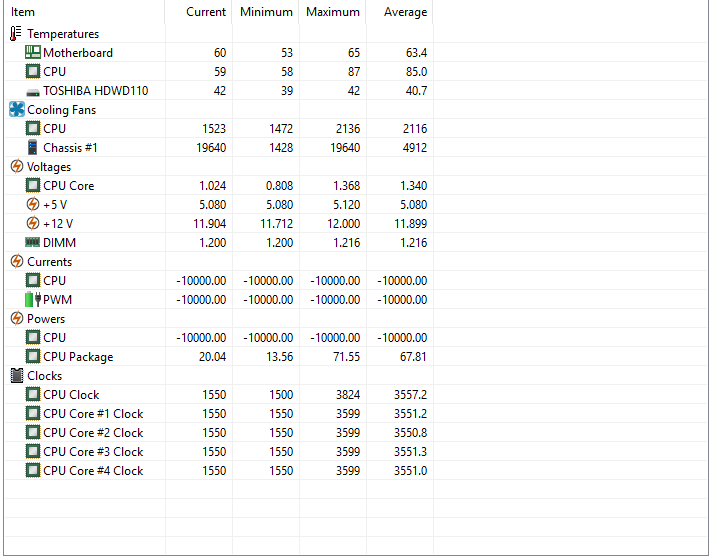Select the Chassis #1 fan row label
The height and width of the screenshot is (556, 711).
click(70, 148)
